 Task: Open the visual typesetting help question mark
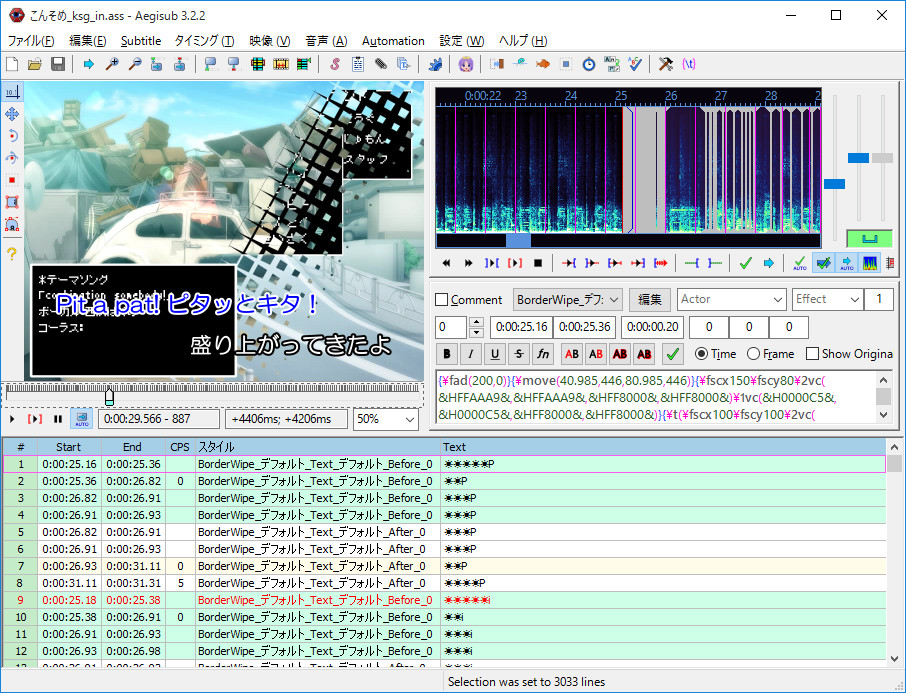tap(12, 253)
